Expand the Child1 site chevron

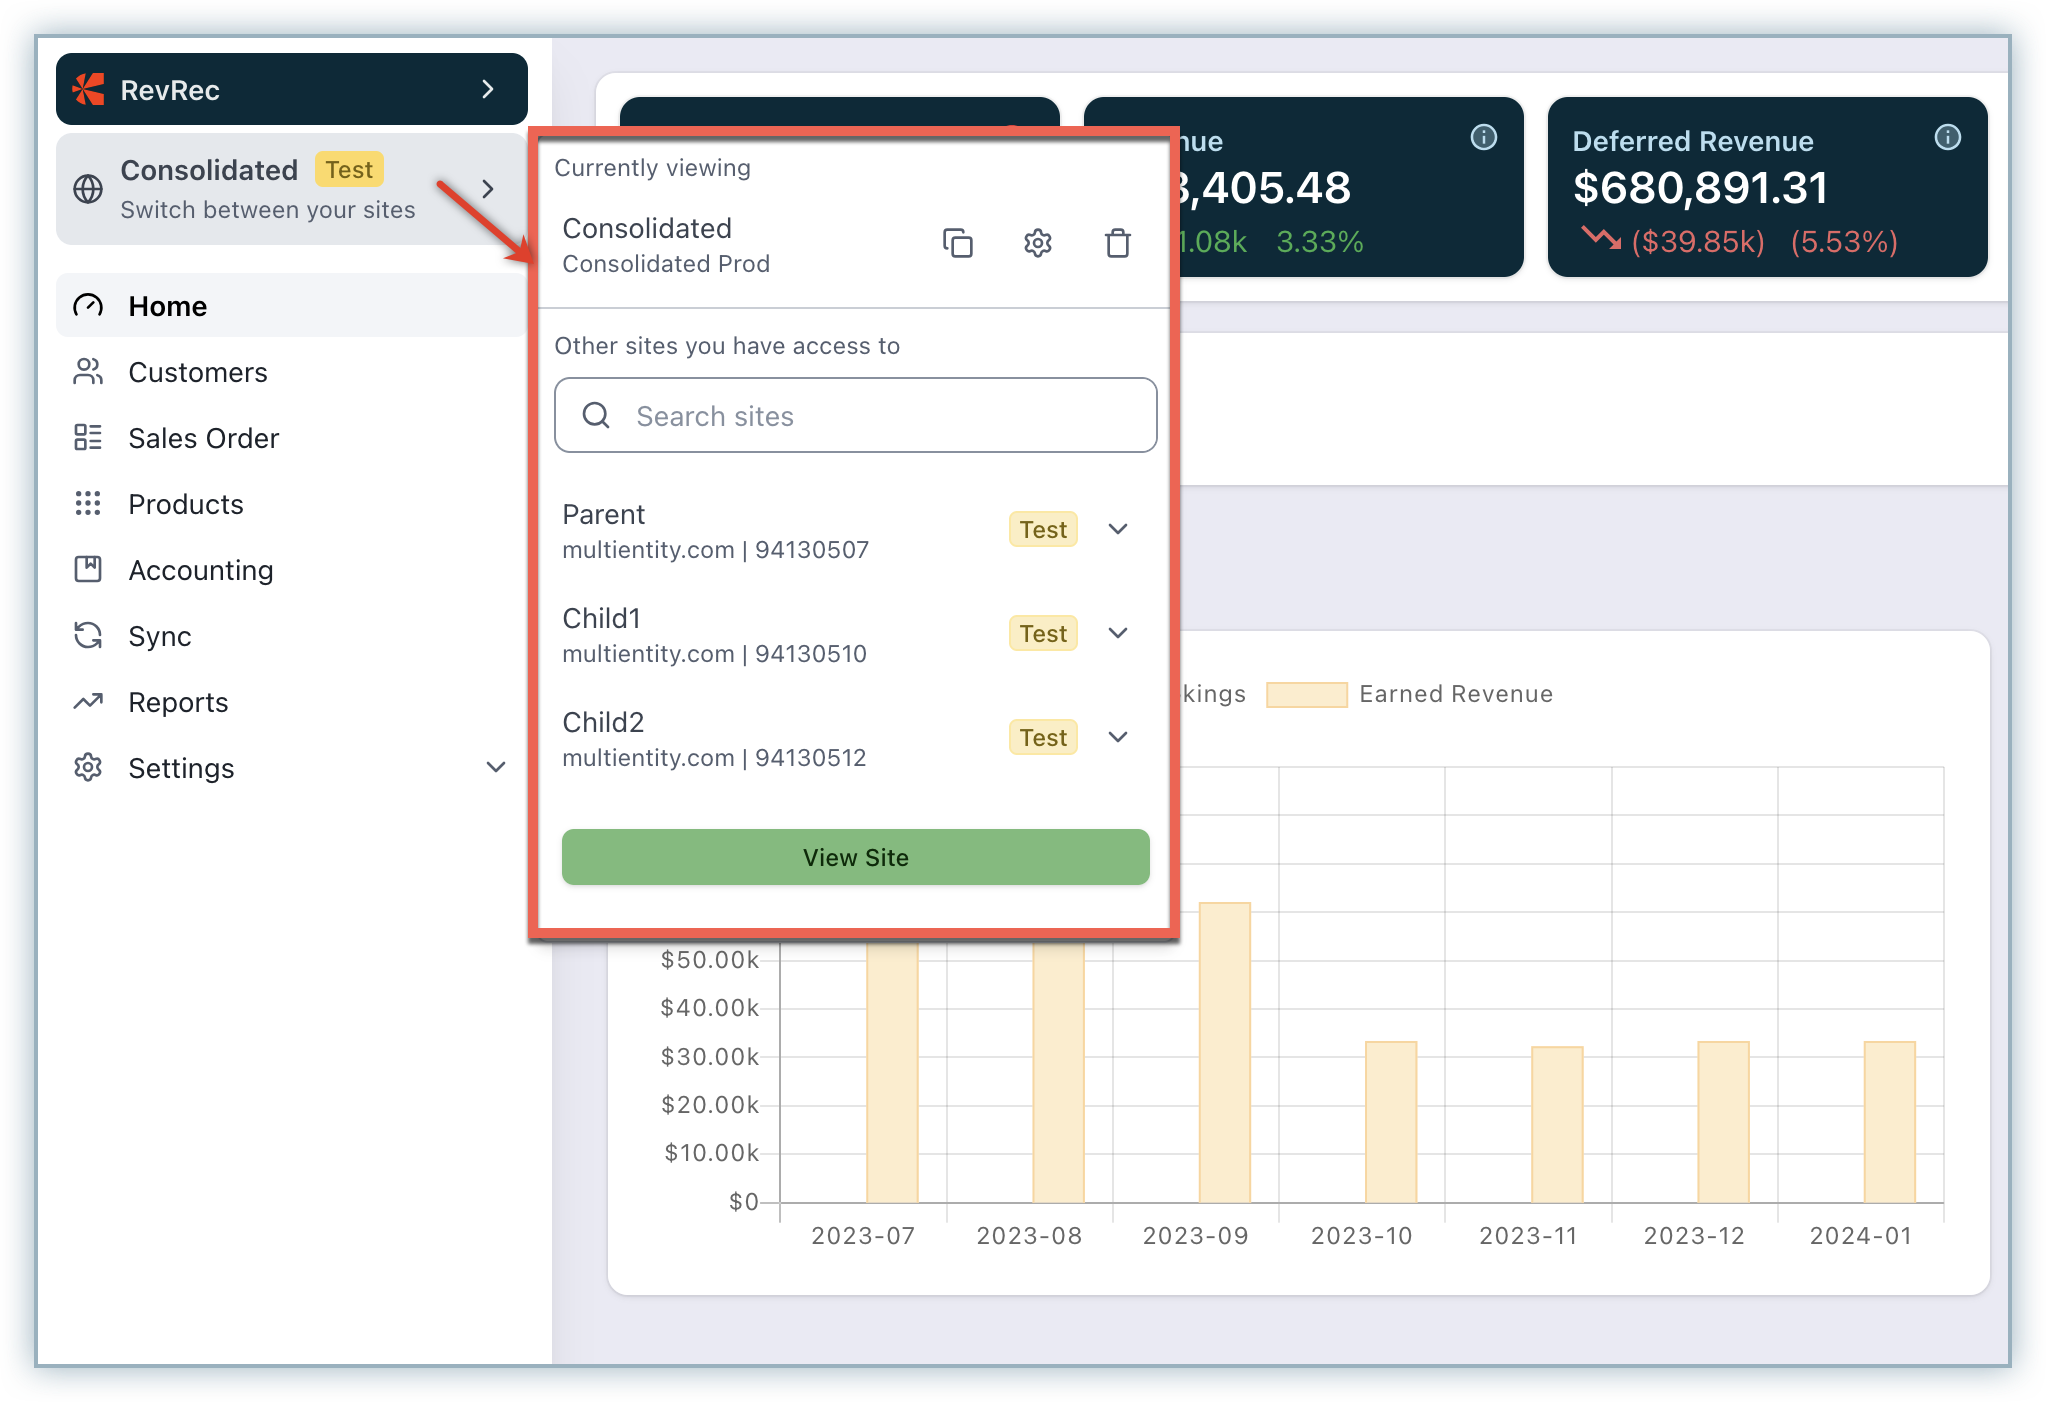click(1118, 633)
